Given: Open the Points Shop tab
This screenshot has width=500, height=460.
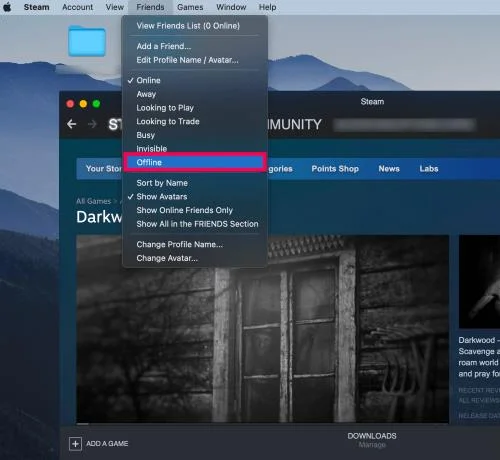Looking at the screenshot, I should 335,169.
